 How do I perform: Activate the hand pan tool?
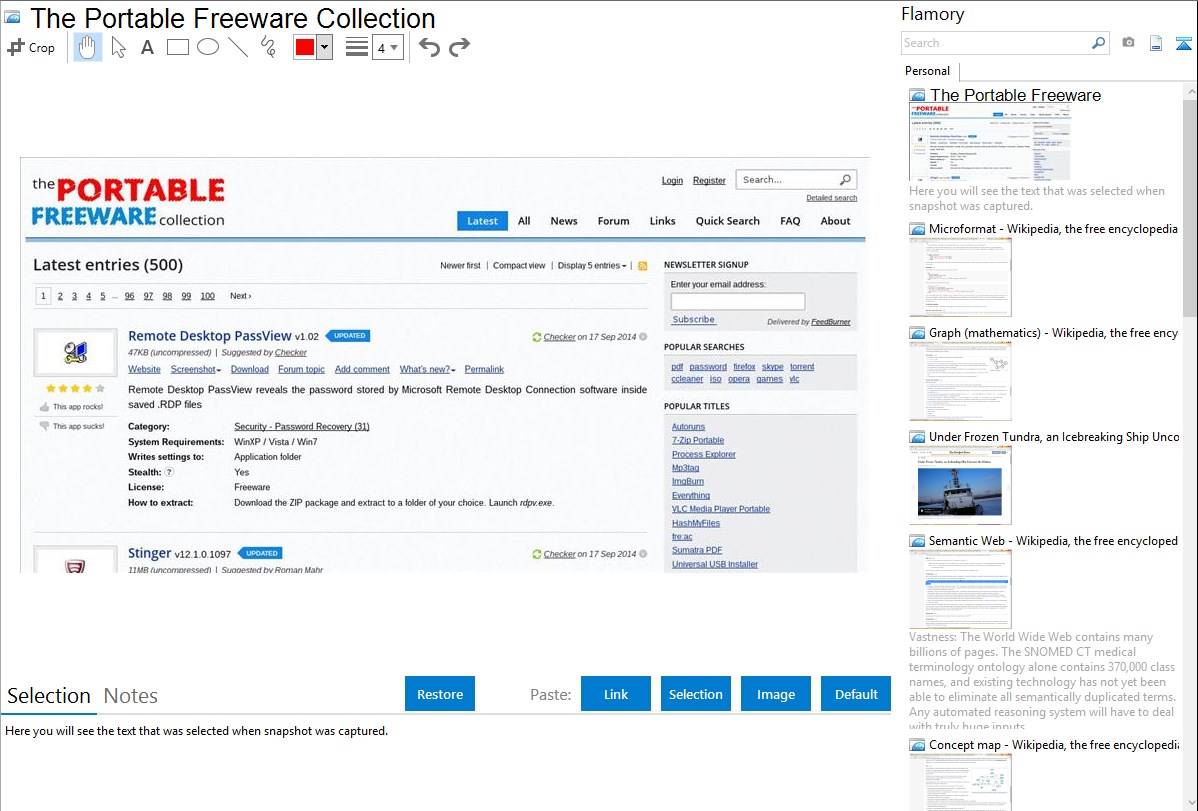pos(87,47)
